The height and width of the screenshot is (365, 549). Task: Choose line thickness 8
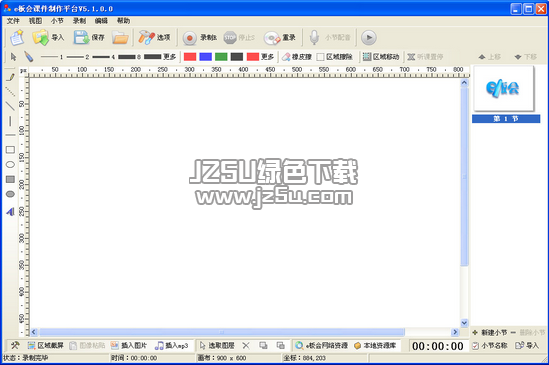(x=130, y=57)
